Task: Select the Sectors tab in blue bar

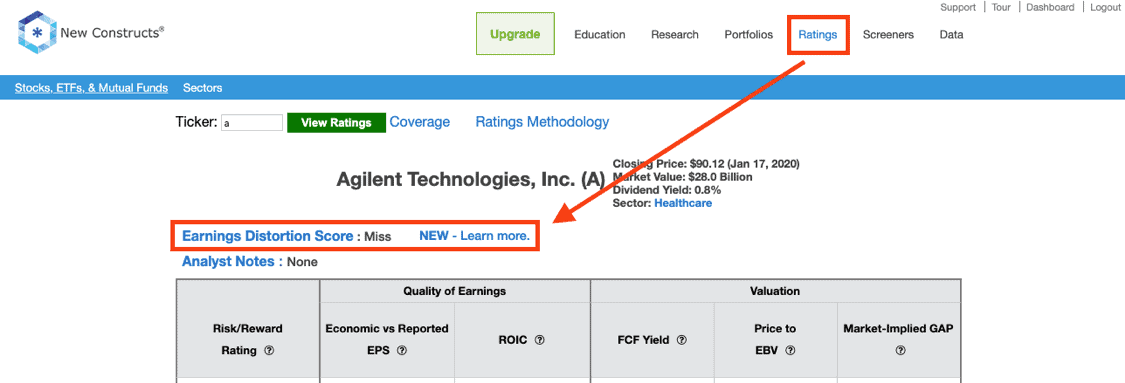Action: (202, 88)
